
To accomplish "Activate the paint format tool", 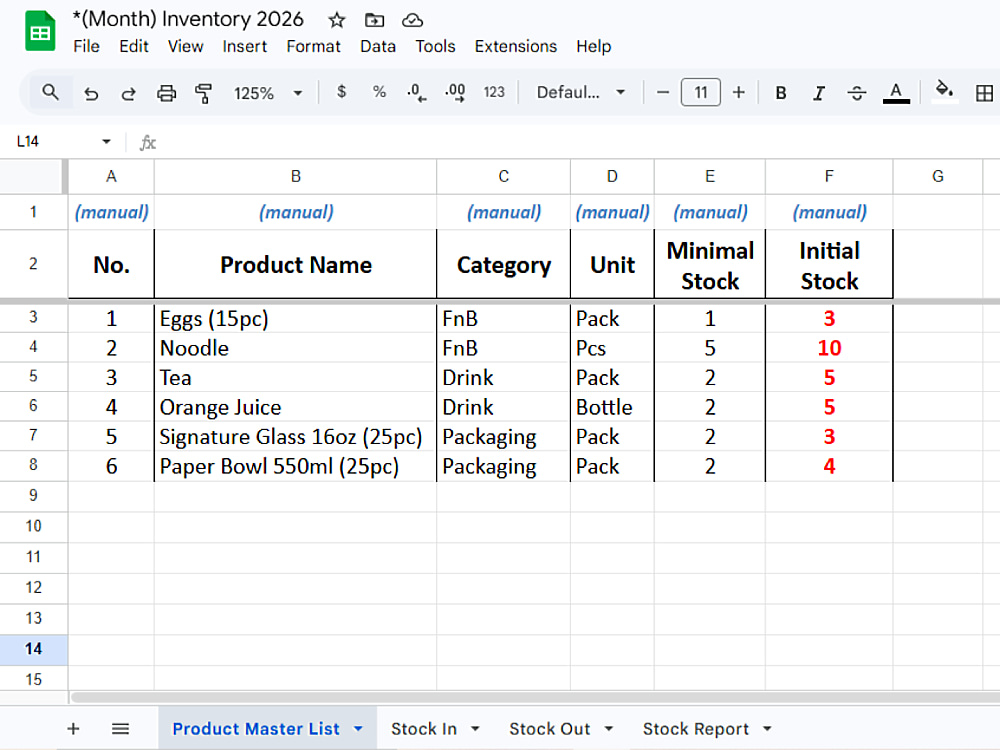I will [203, 93].
